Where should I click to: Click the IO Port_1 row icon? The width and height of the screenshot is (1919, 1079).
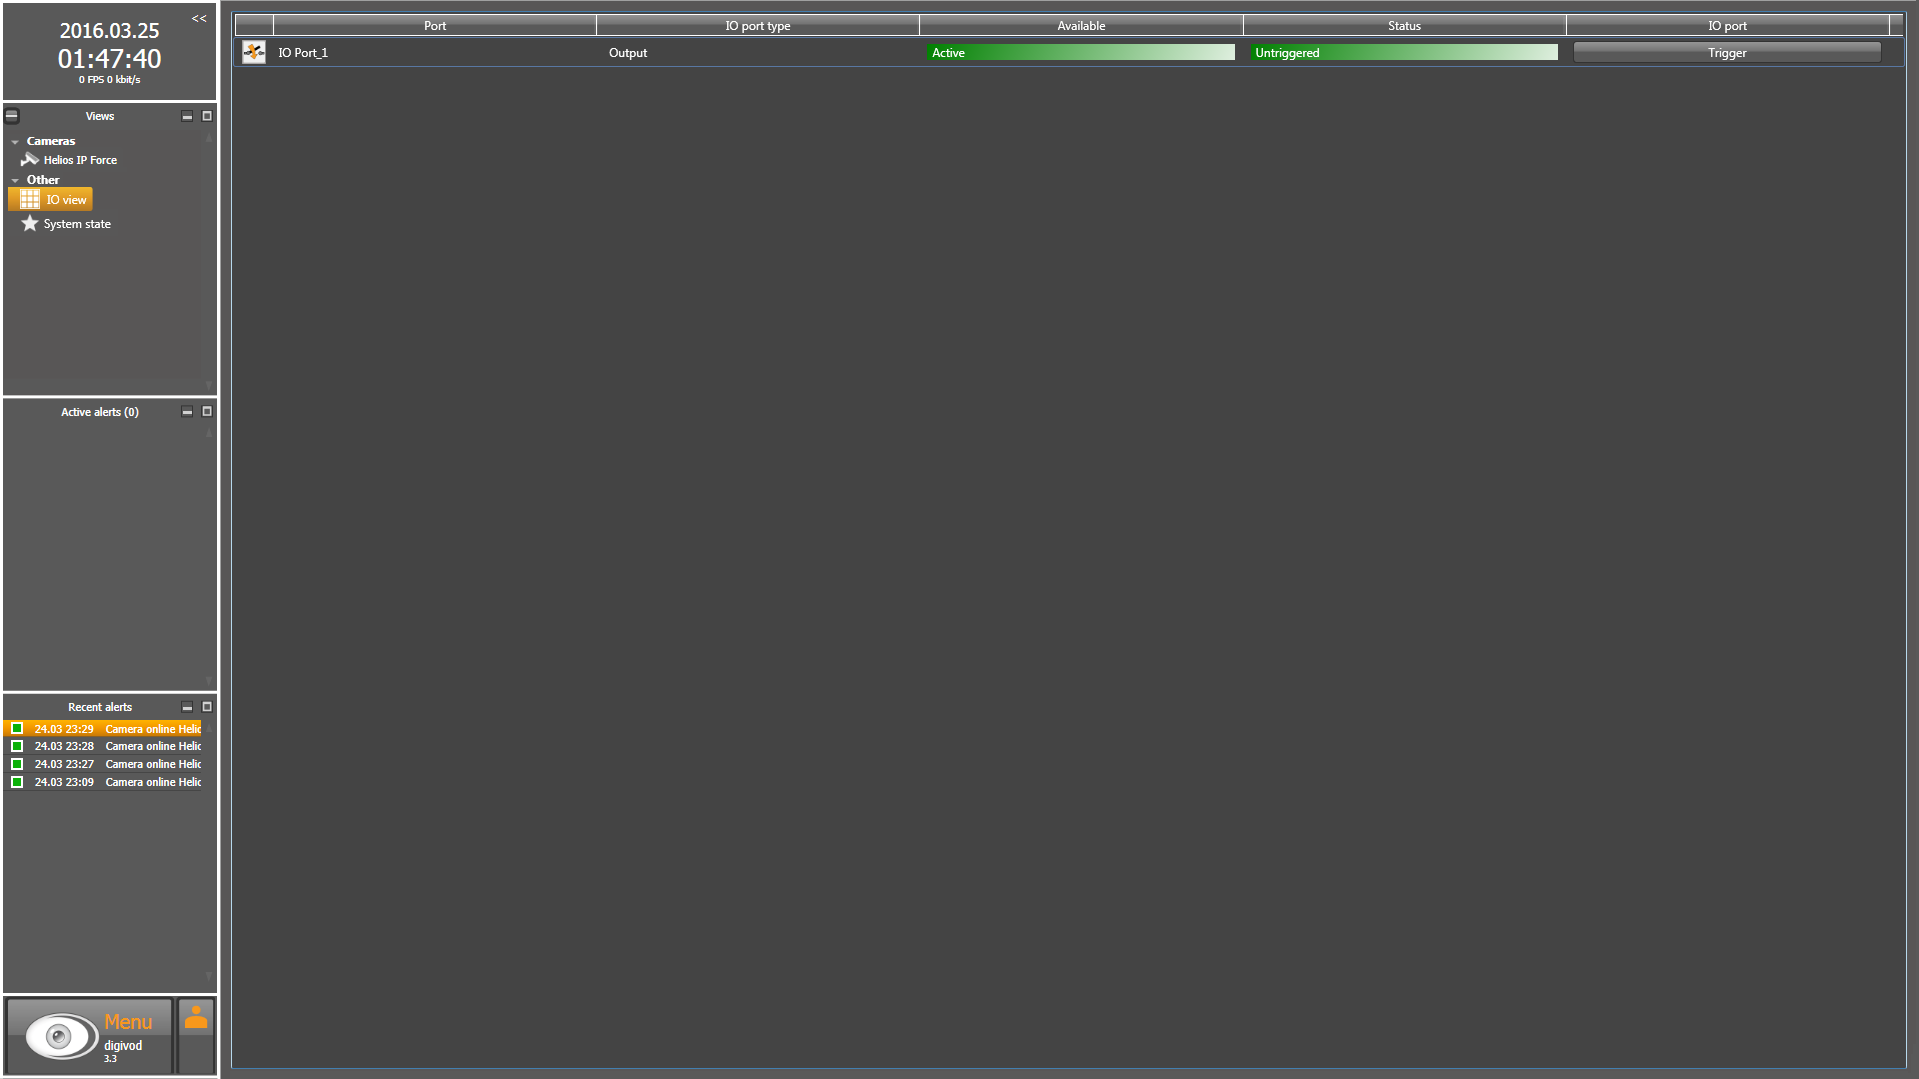click(254, 53)
